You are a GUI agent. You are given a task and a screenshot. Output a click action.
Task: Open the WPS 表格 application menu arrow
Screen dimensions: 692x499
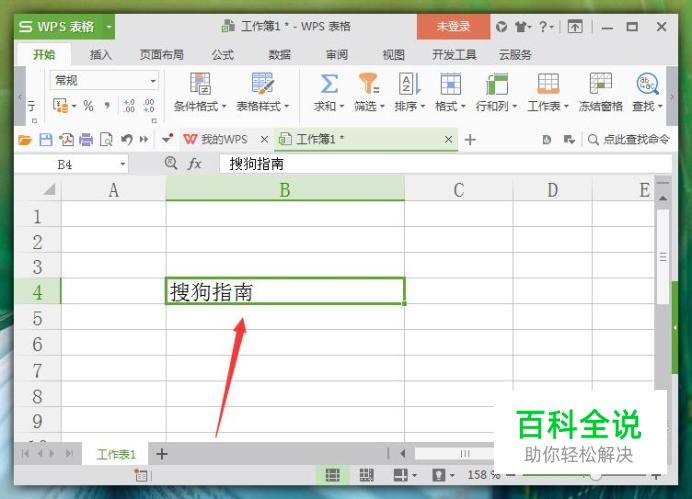109,27
